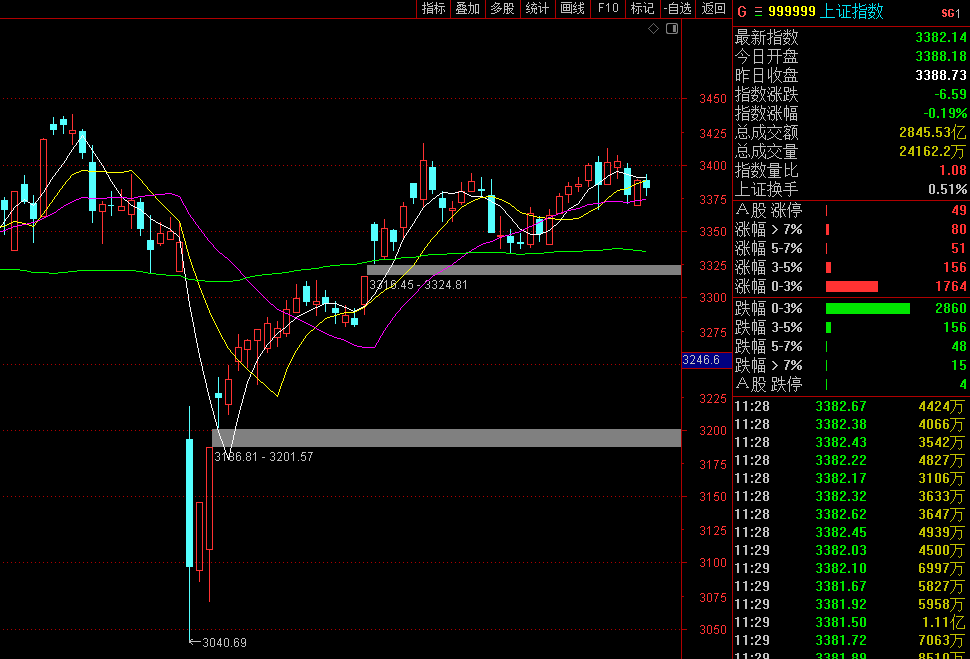
Task: Click the 涨幅 > 7% row
Action: [x=851, y=230]
